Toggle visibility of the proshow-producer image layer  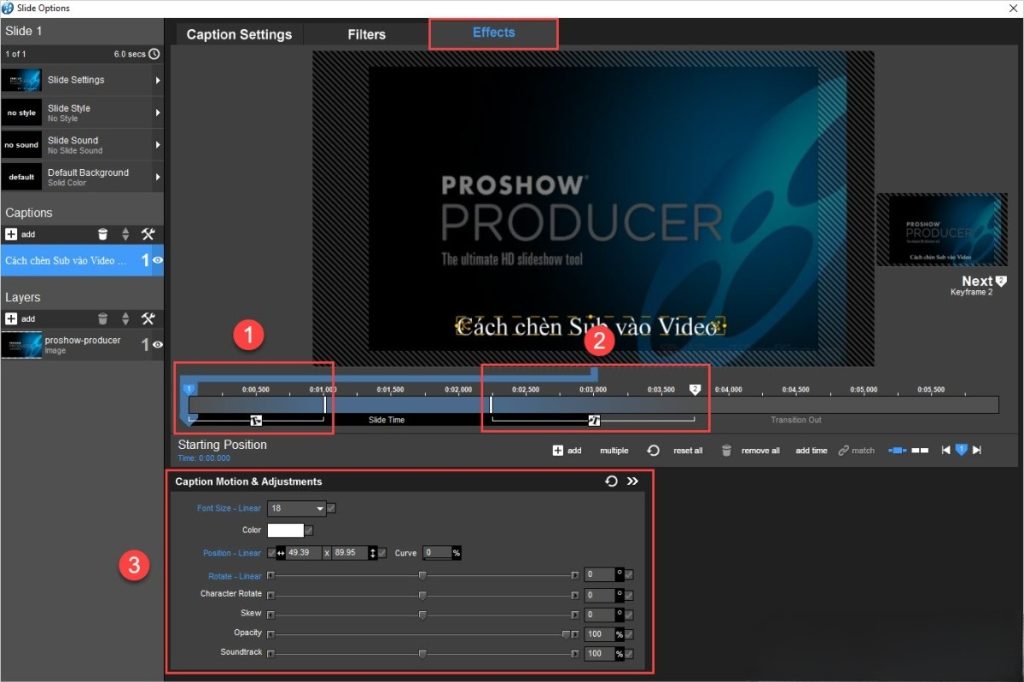pyautogui.click(x=158, y=344)
